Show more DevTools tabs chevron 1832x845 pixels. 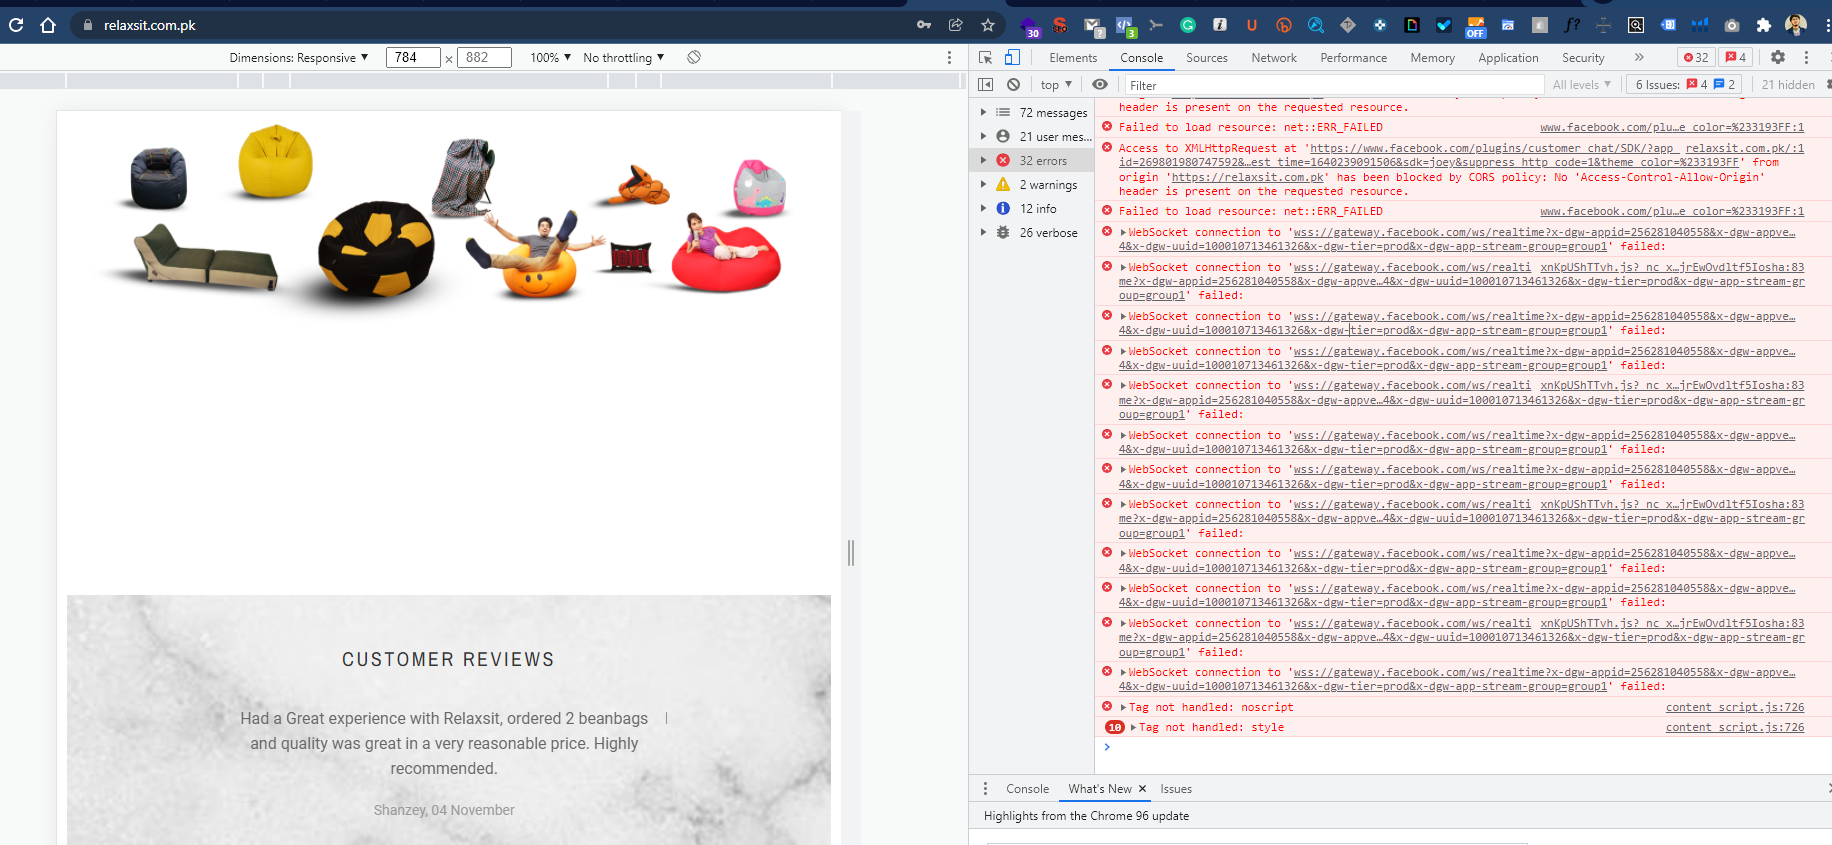(1639, 58)
